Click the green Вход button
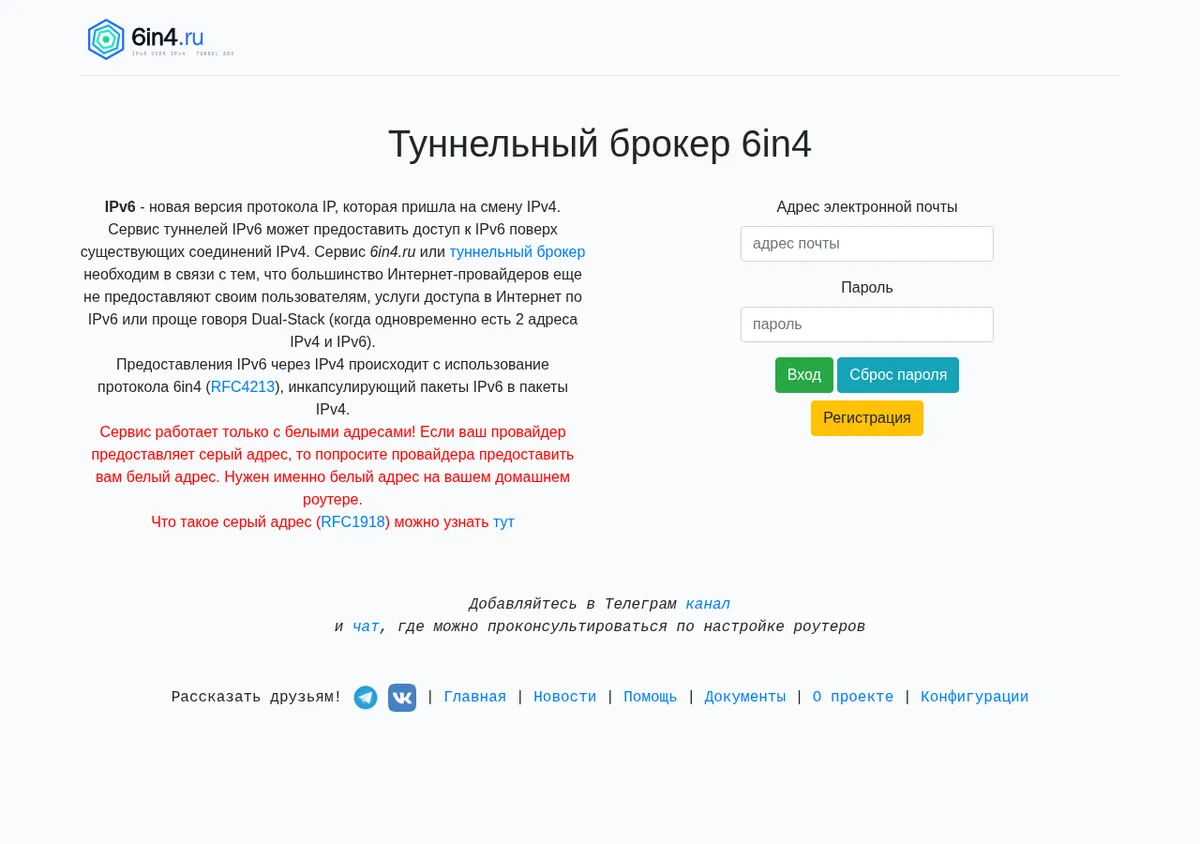 (804, 375)
